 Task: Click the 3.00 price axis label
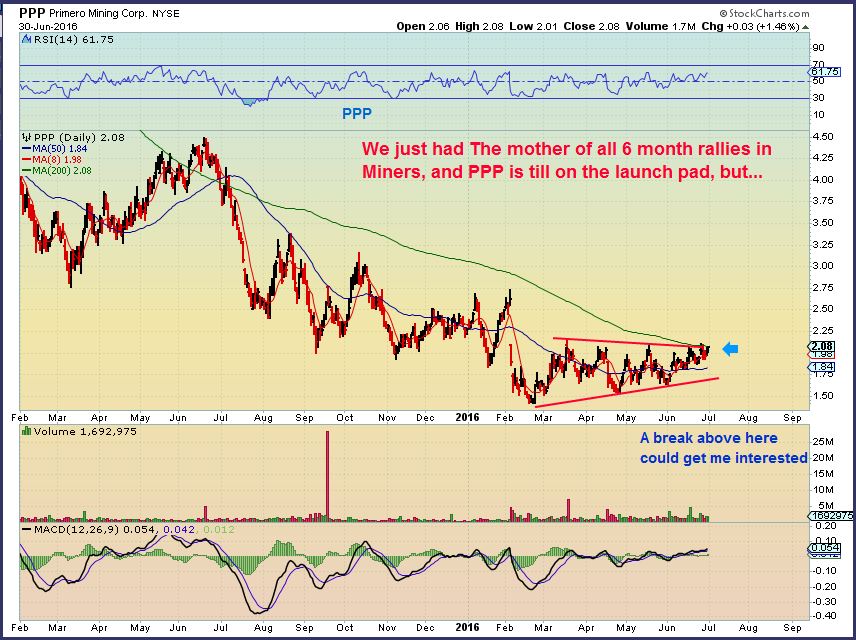[823, 266]
